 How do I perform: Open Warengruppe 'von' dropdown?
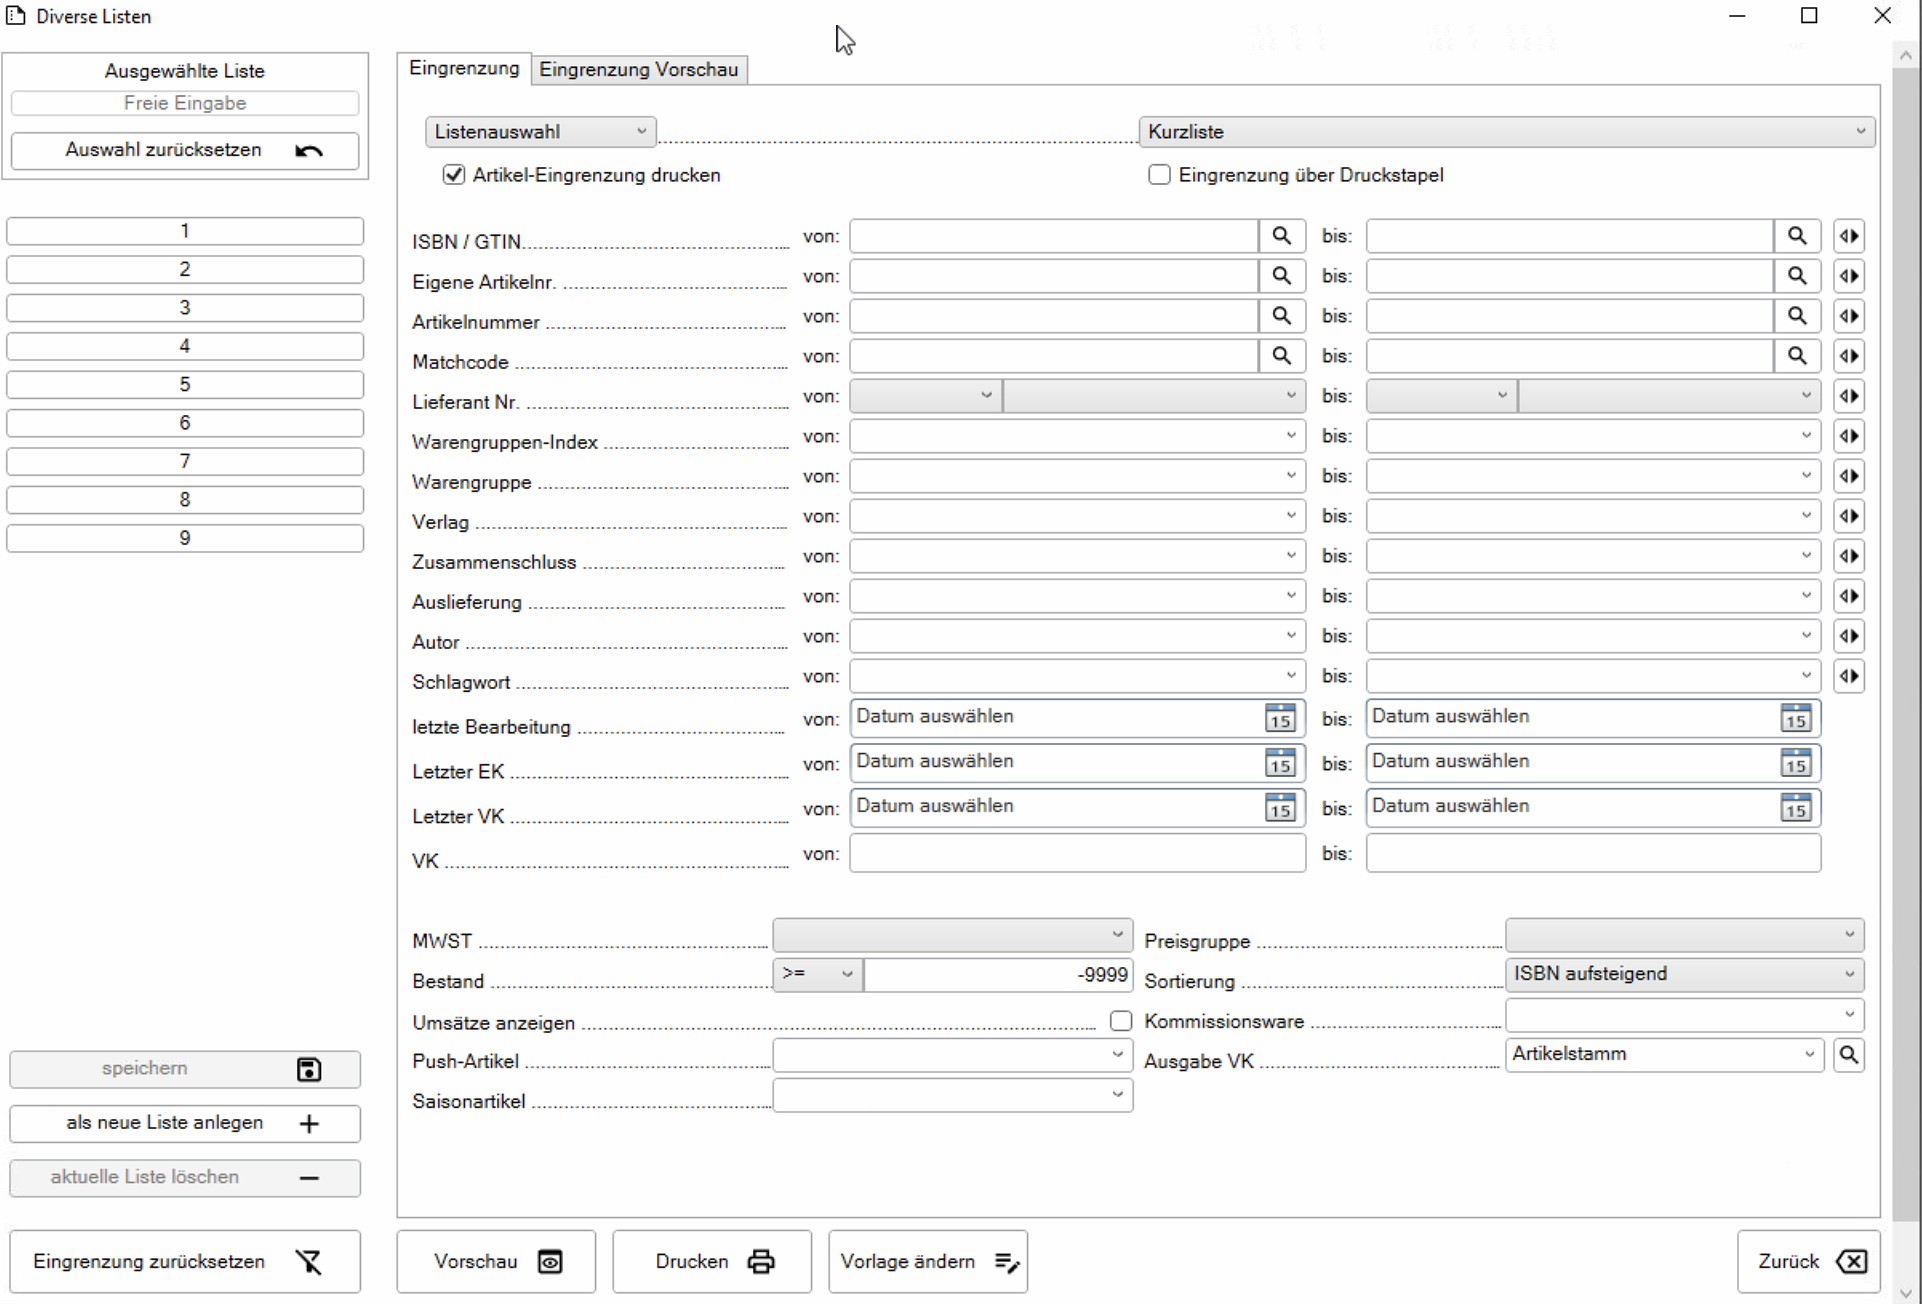1077,476
